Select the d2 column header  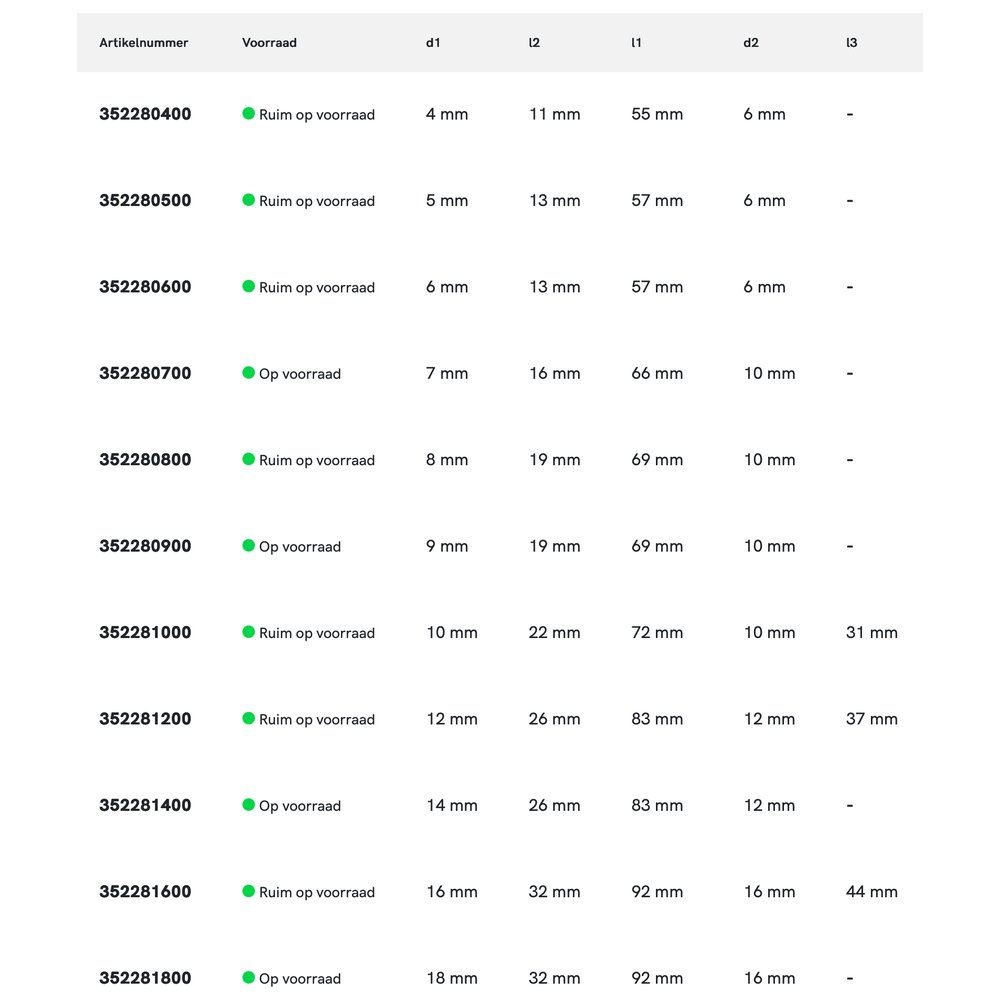pyautogui.click(x=751, y=43)
